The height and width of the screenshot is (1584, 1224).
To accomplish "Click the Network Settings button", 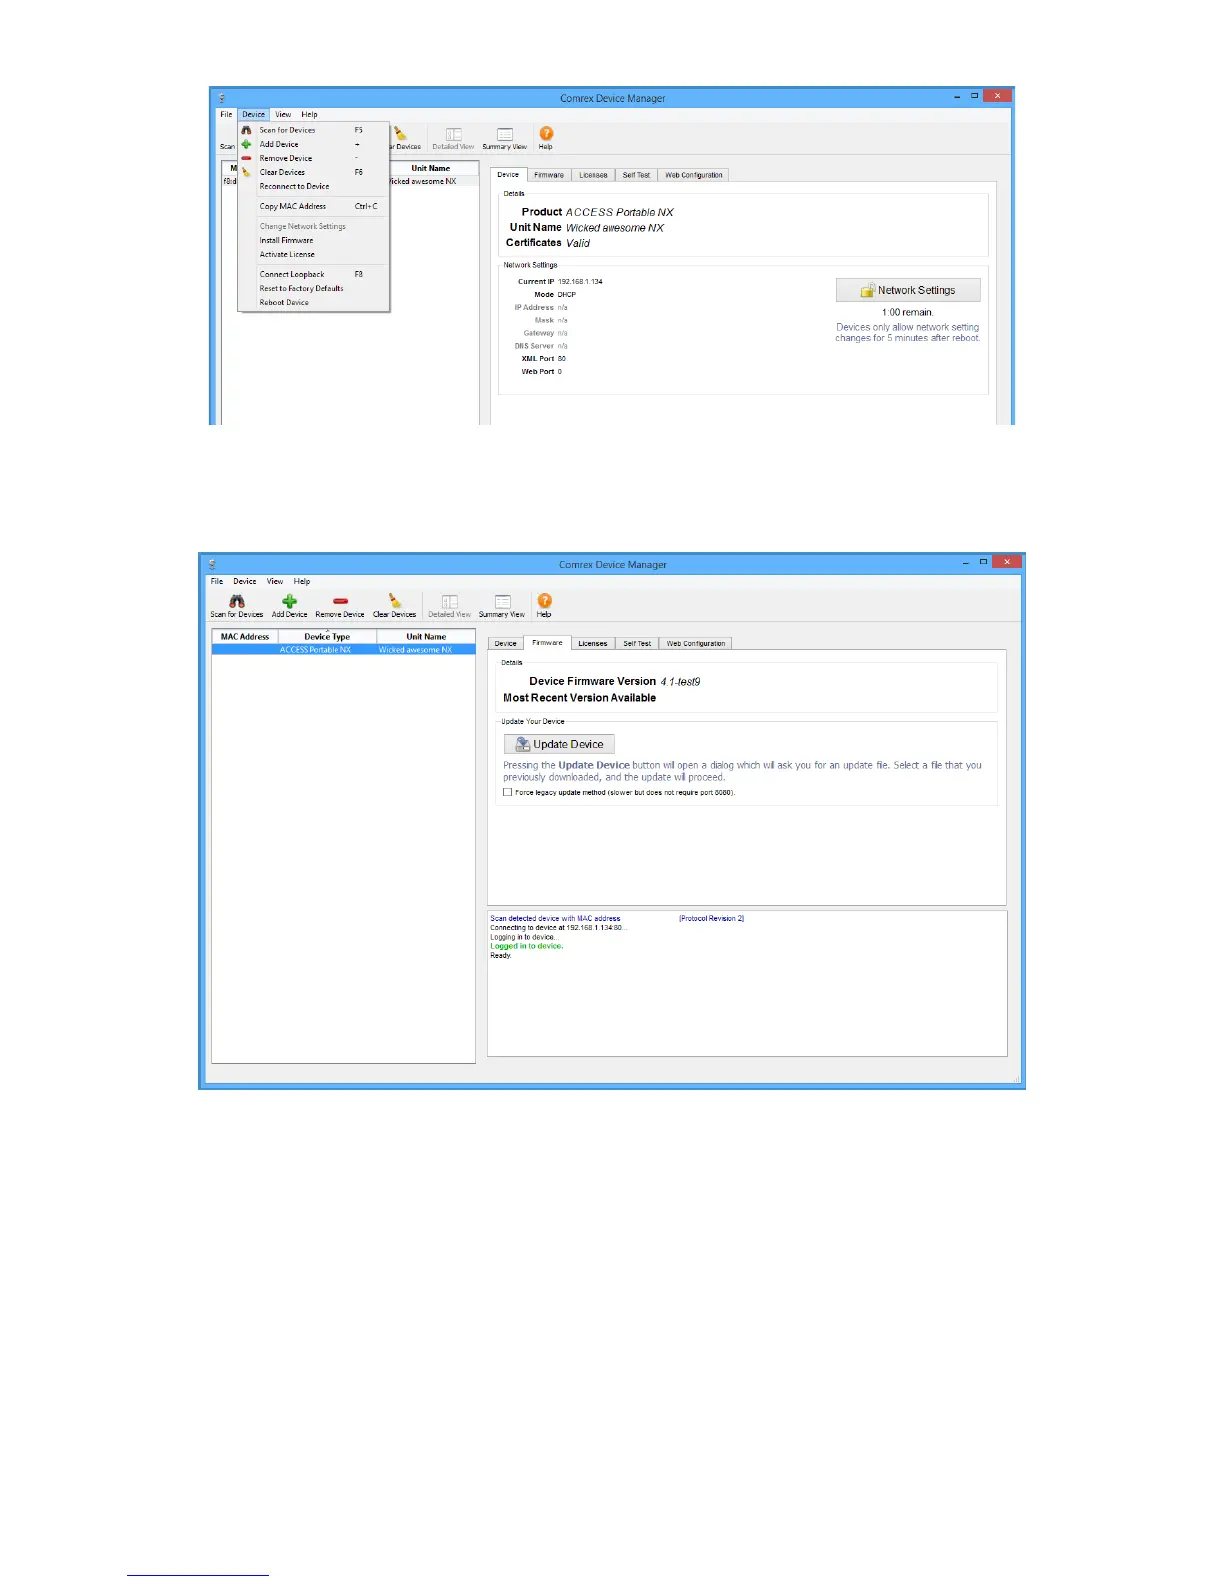I will coord(908,290).
